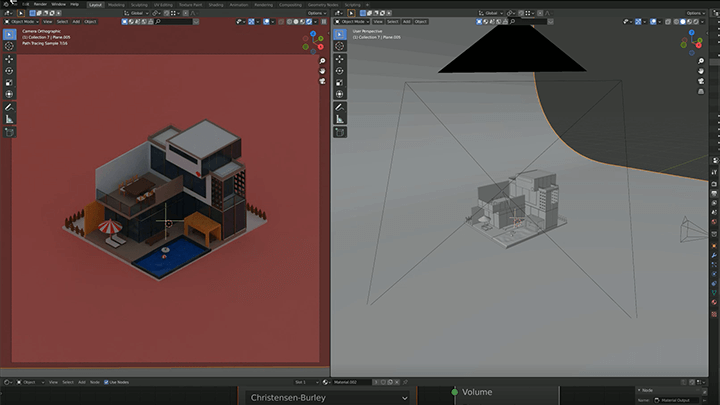720x405 pixels.
Task: Select the Transform tool in right viewport
Action: pos(340,94)
